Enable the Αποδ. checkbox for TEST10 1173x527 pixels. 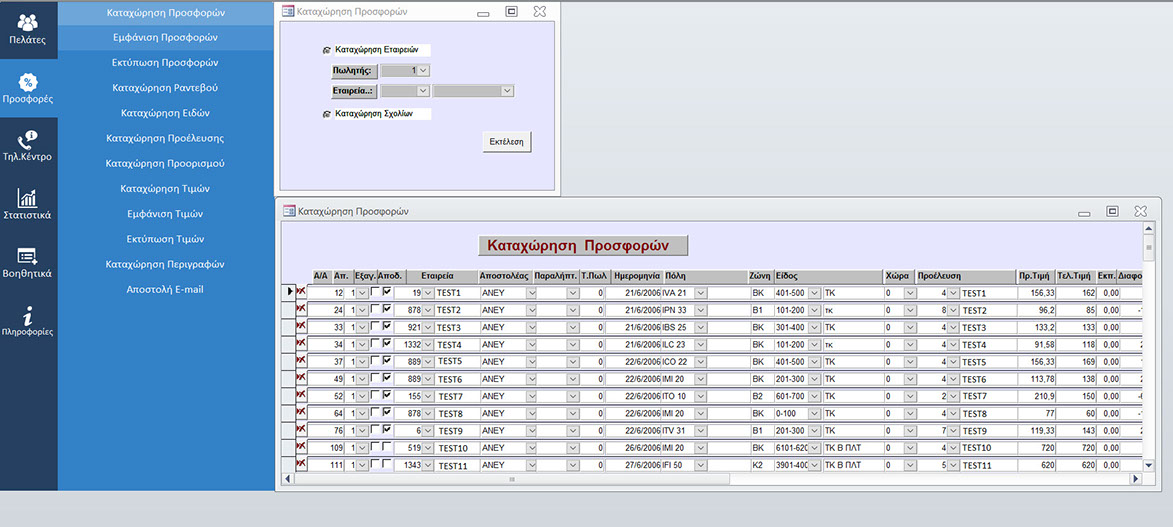point(387,447)
